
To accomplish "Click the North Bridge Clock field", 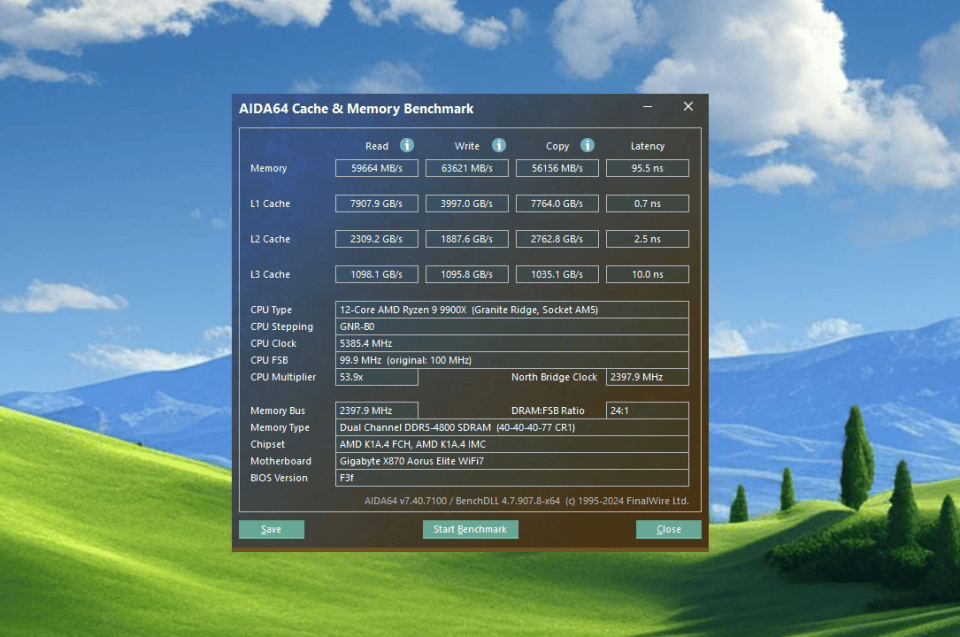I will tap(647, 377).
